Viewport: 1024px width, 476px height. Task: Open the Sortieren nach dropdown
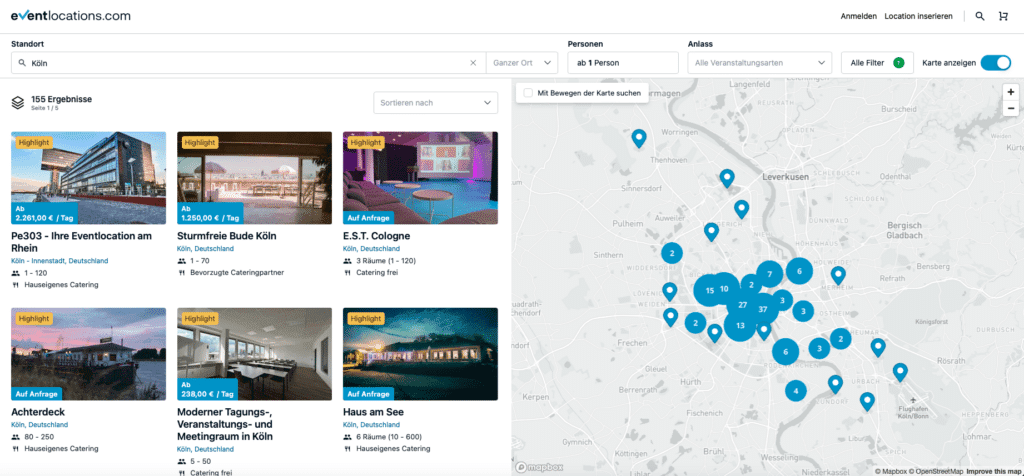(435, 103)
